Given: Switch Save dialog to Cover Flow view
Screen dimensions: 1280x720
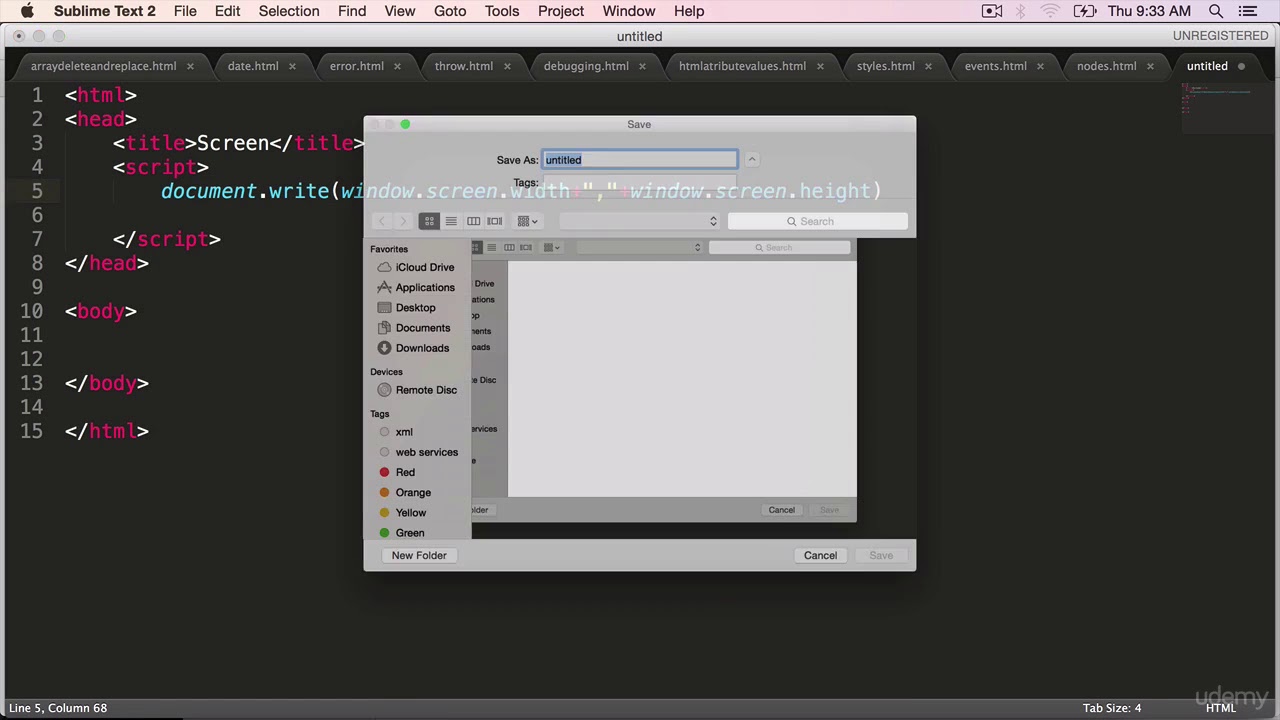Looking at the screenshot, I should 495,221.
